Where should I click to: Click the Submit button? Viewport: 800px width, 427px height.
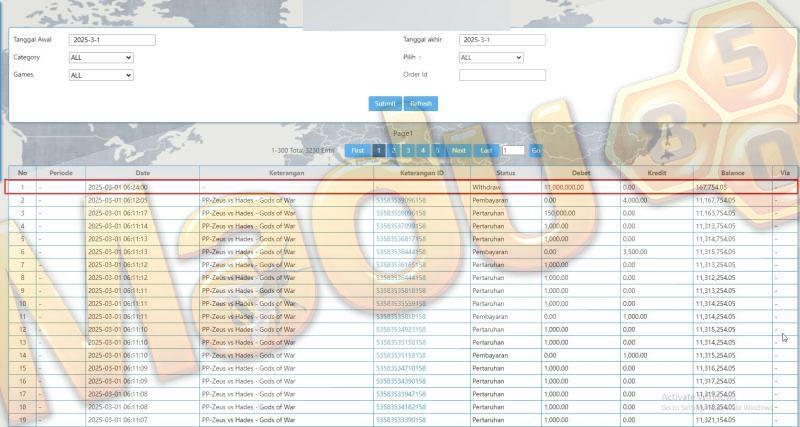coord(385,104)
